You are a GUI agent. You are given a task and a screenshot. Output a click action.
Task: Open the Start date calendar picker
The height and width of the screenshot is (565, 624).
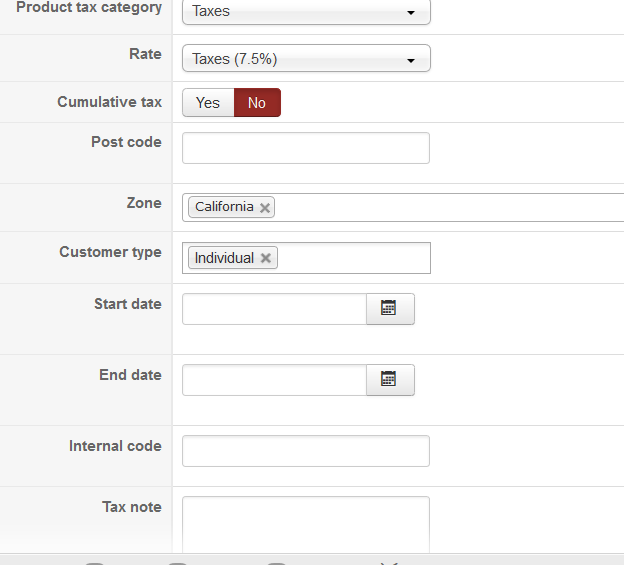click(390, 309)
